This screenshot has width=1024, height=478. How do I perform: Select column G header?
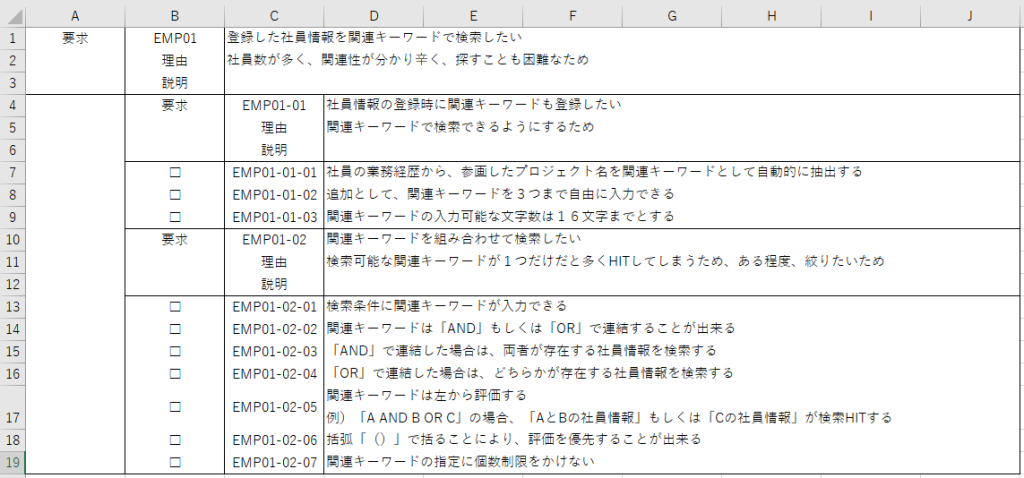point(671,15)
